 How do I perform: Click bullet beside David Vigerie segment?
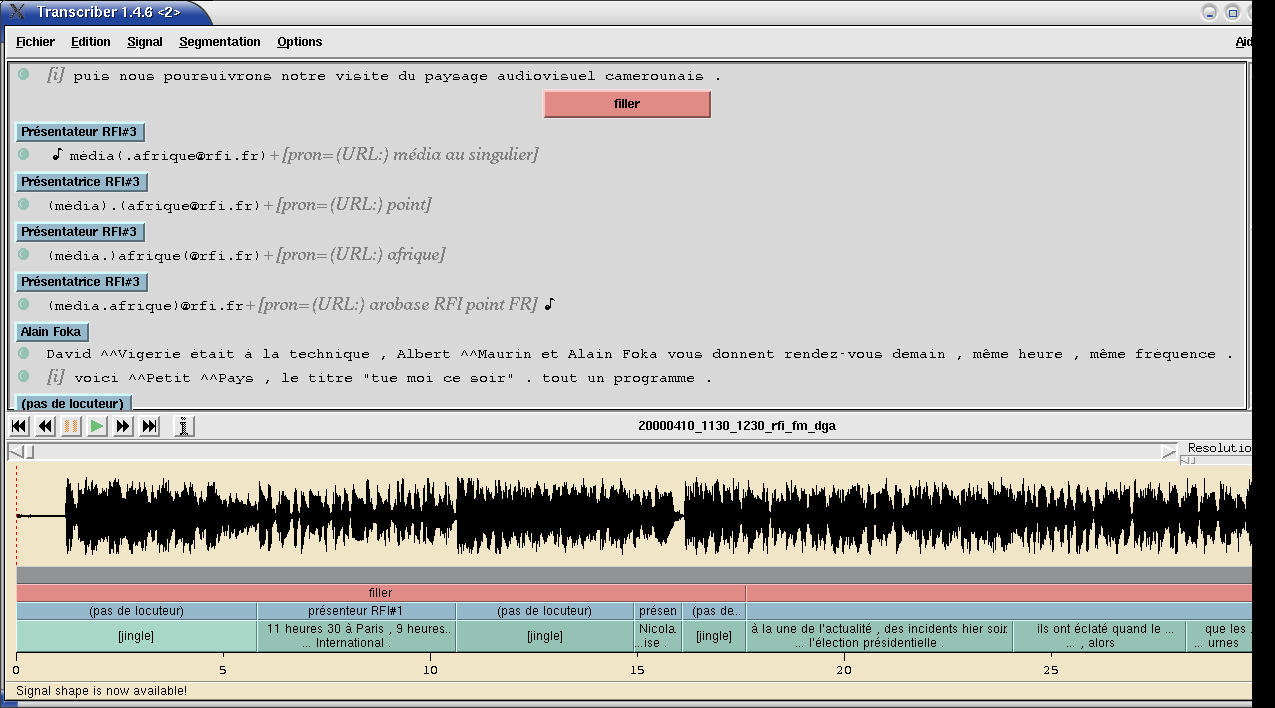pos(24,354)
